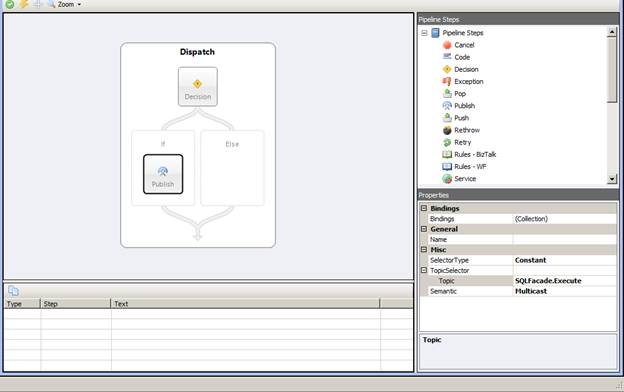Select the Decision node on the canvas

198,87
